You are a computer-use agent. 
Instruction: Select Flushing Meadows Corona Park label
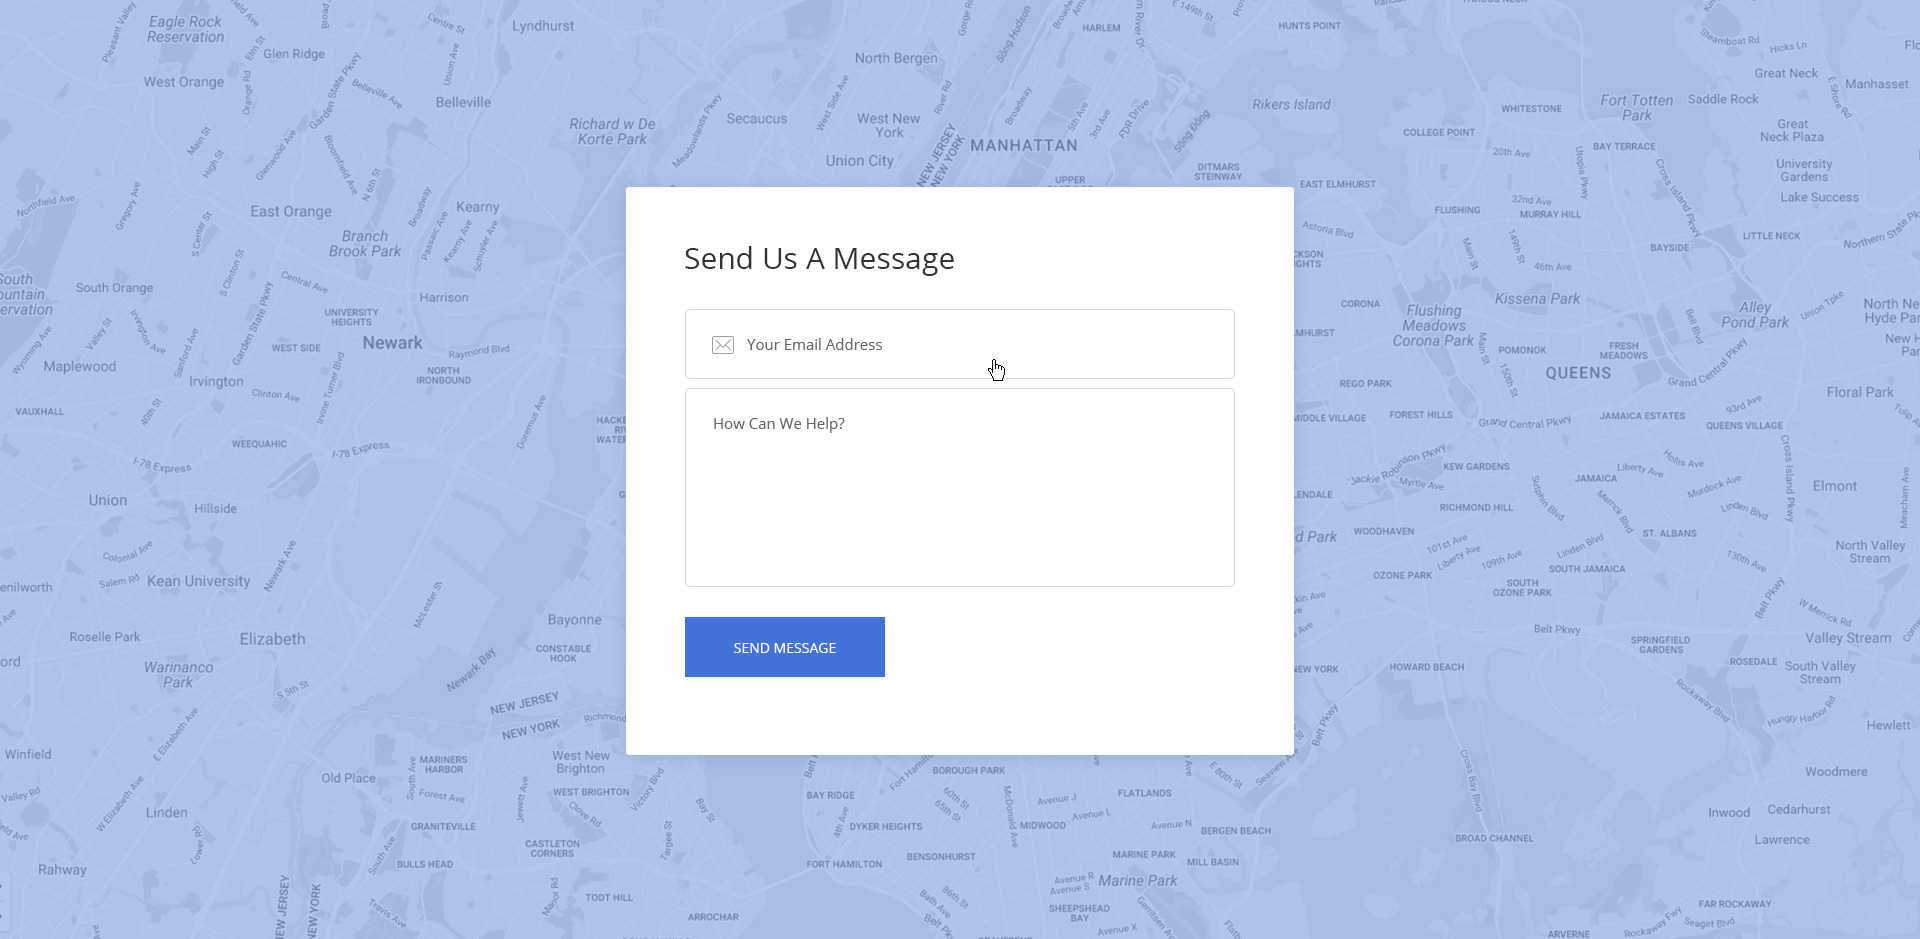(1432, 325)
